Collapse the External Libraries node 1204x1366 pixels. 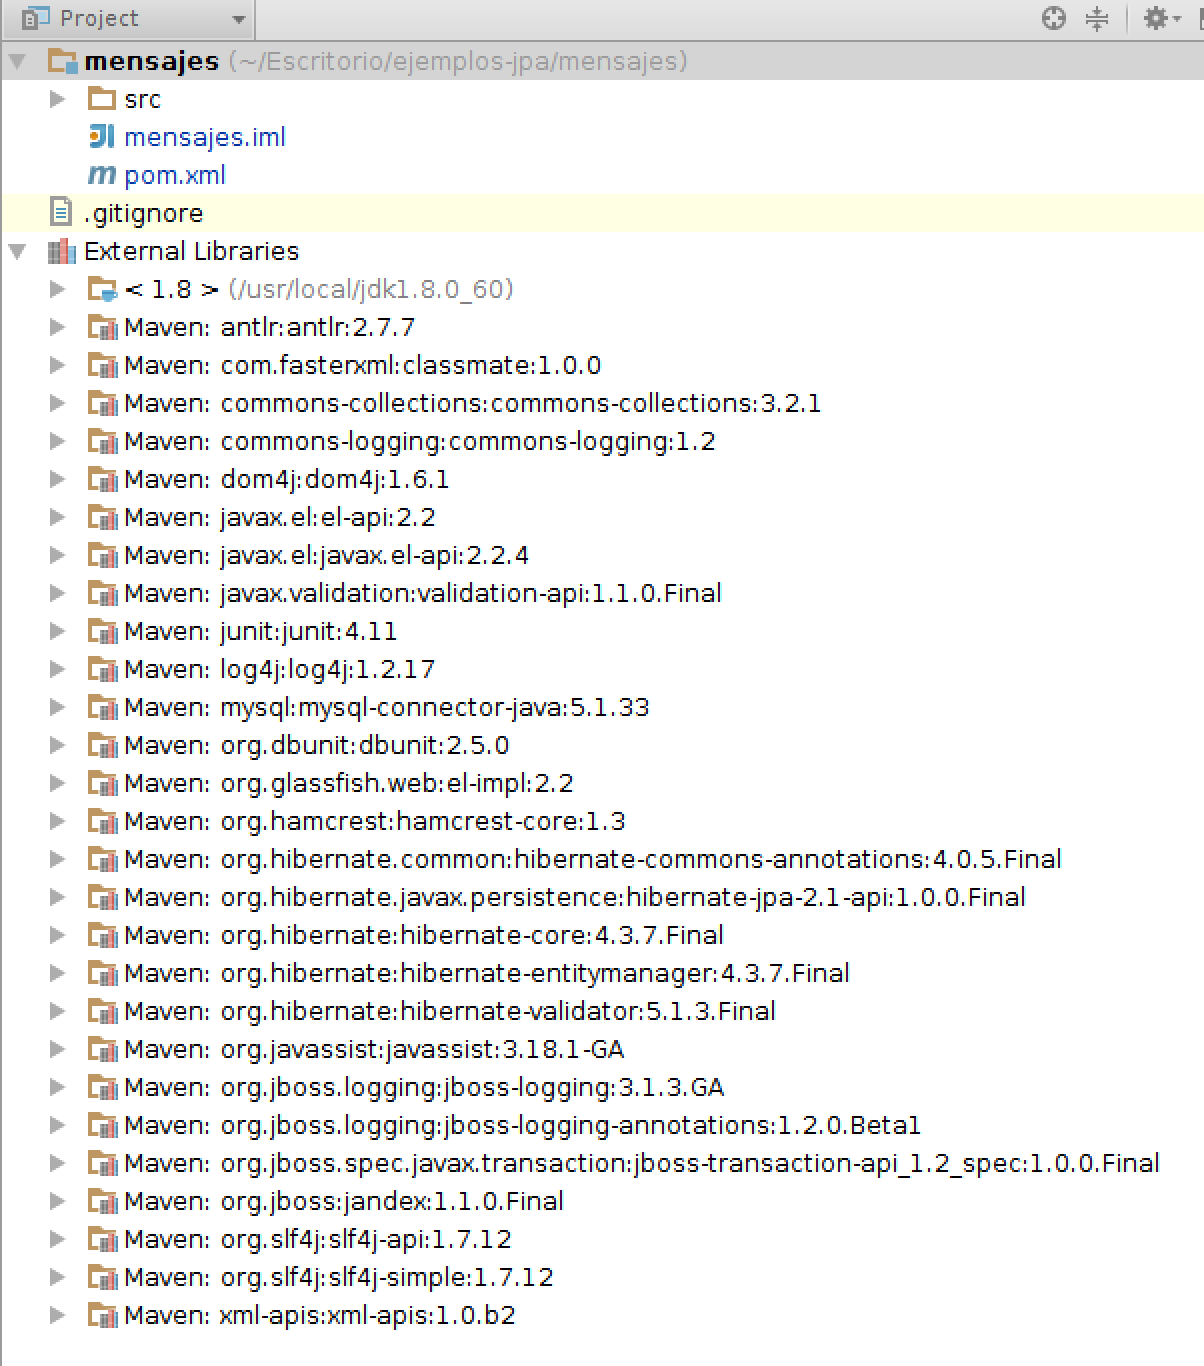tap(17, 251)
